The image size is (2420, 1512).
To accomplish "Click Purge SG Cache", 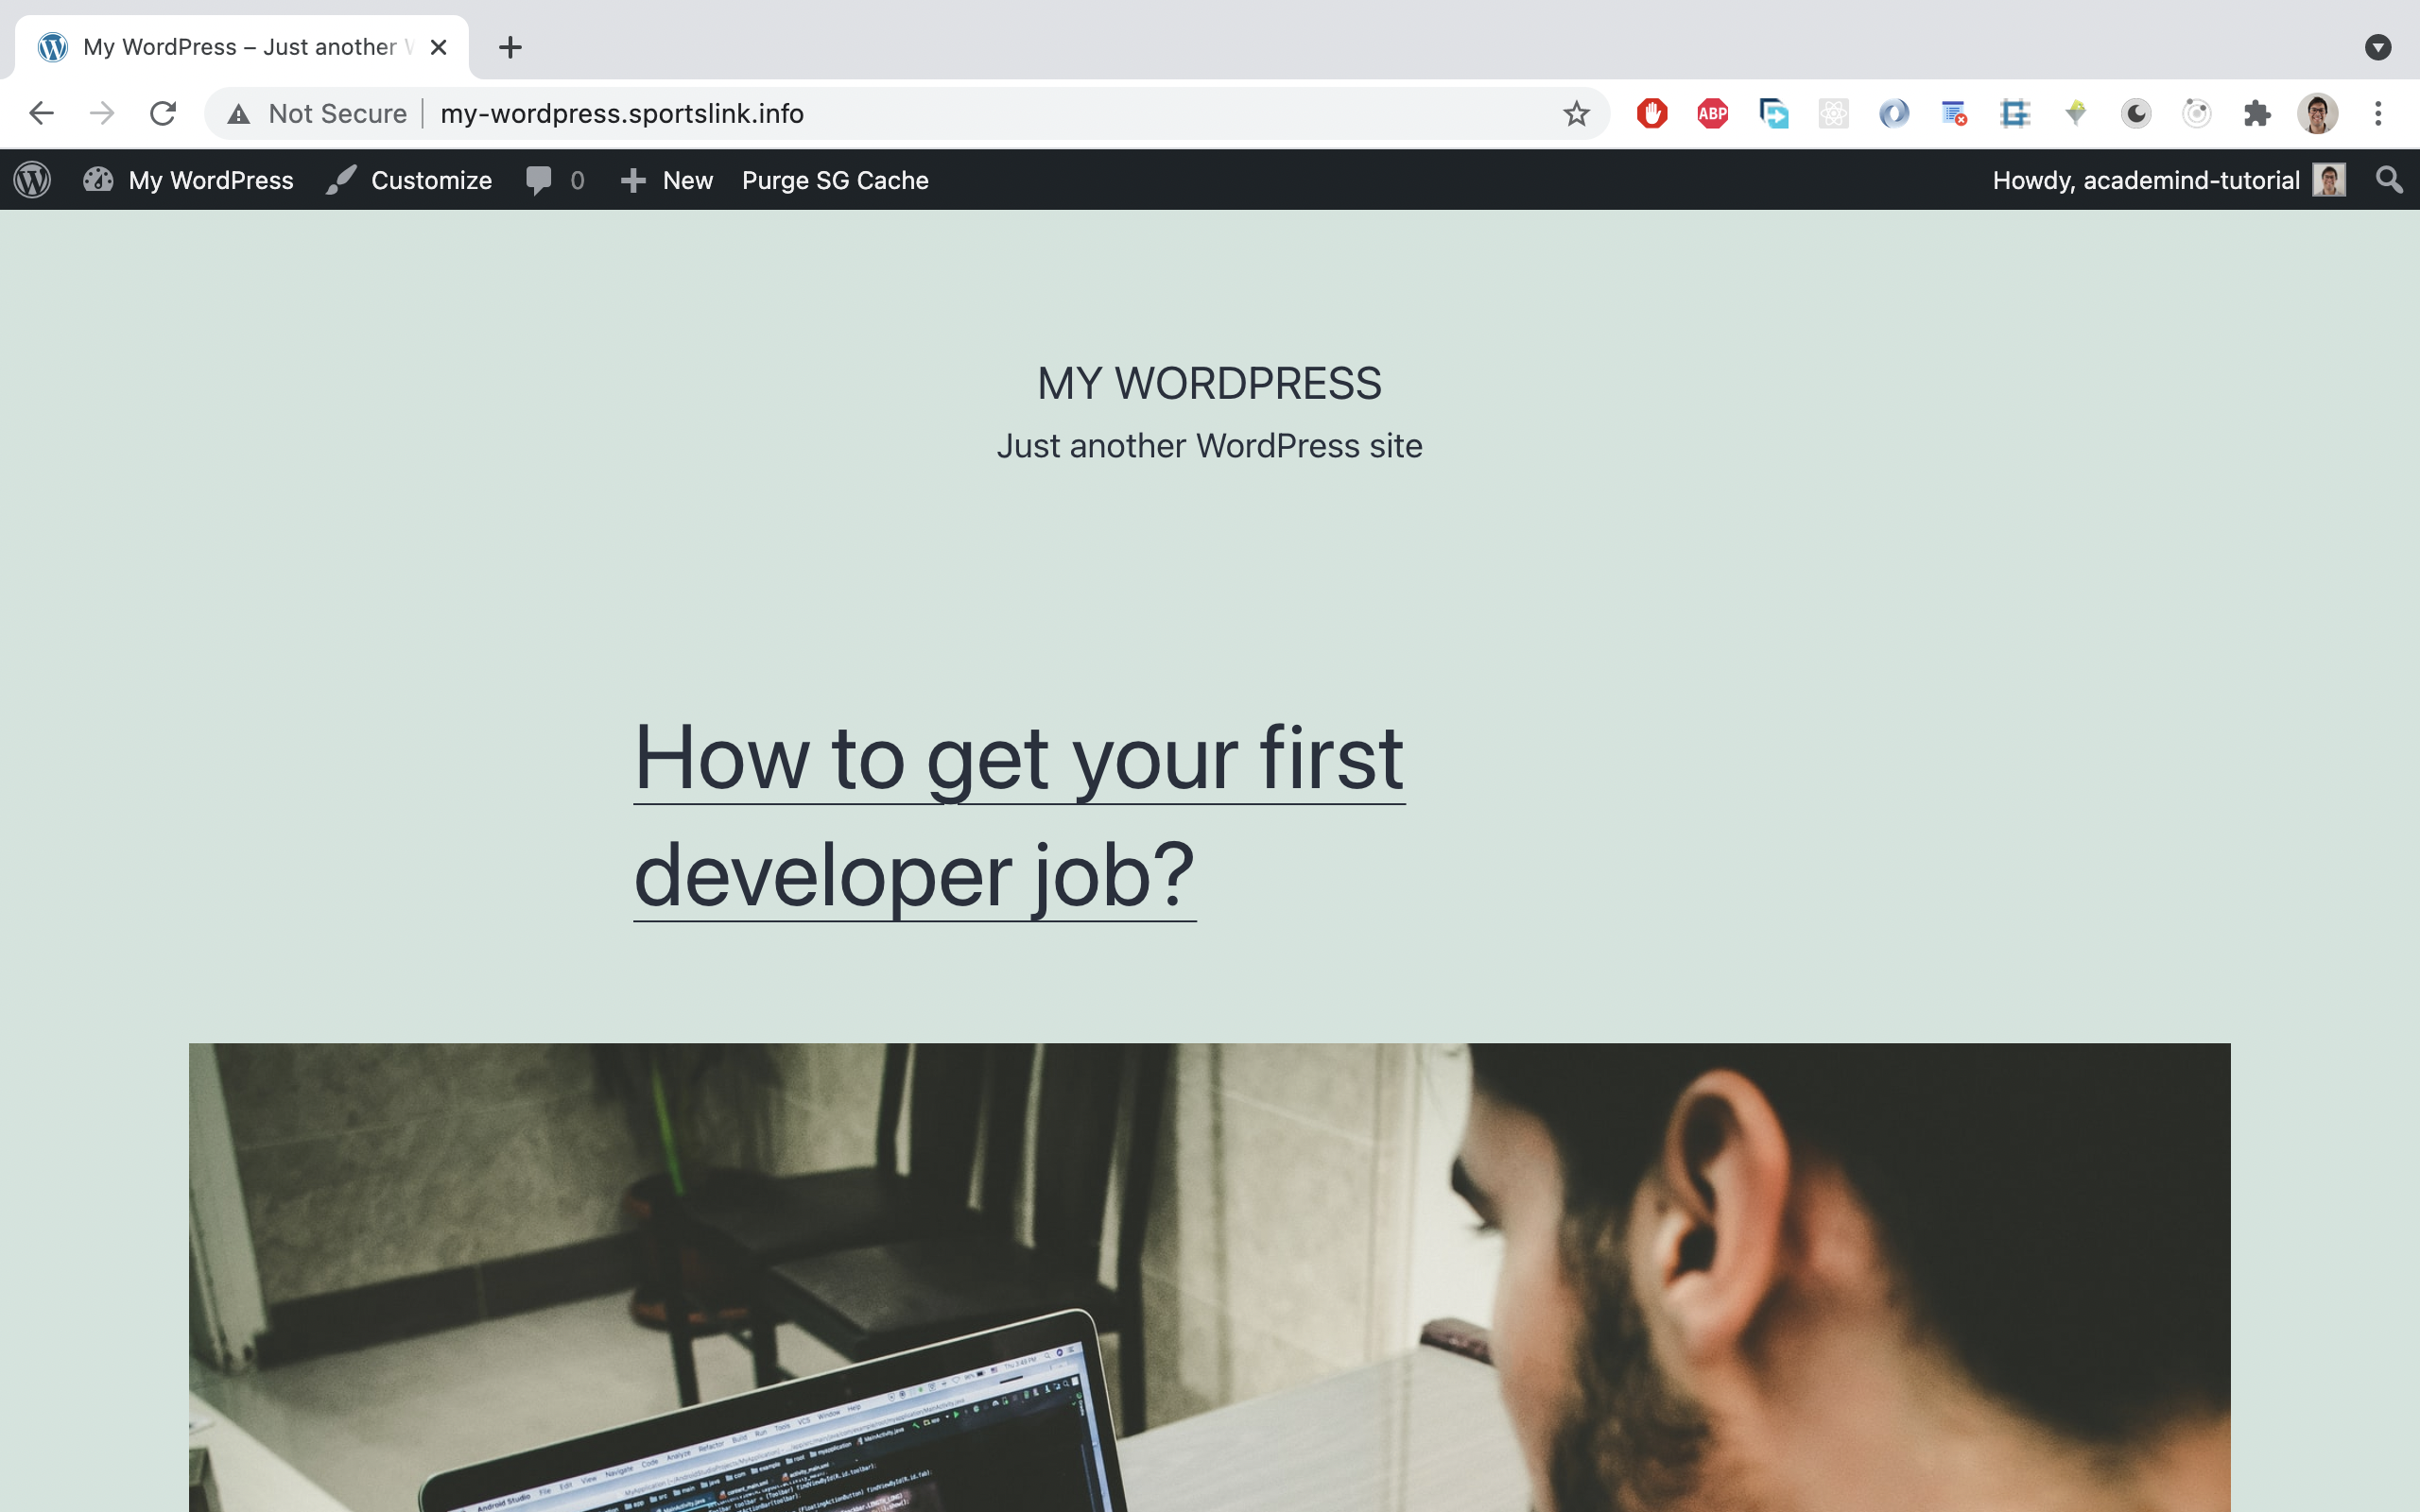I will pyautogui.click(x=835, y=180).
